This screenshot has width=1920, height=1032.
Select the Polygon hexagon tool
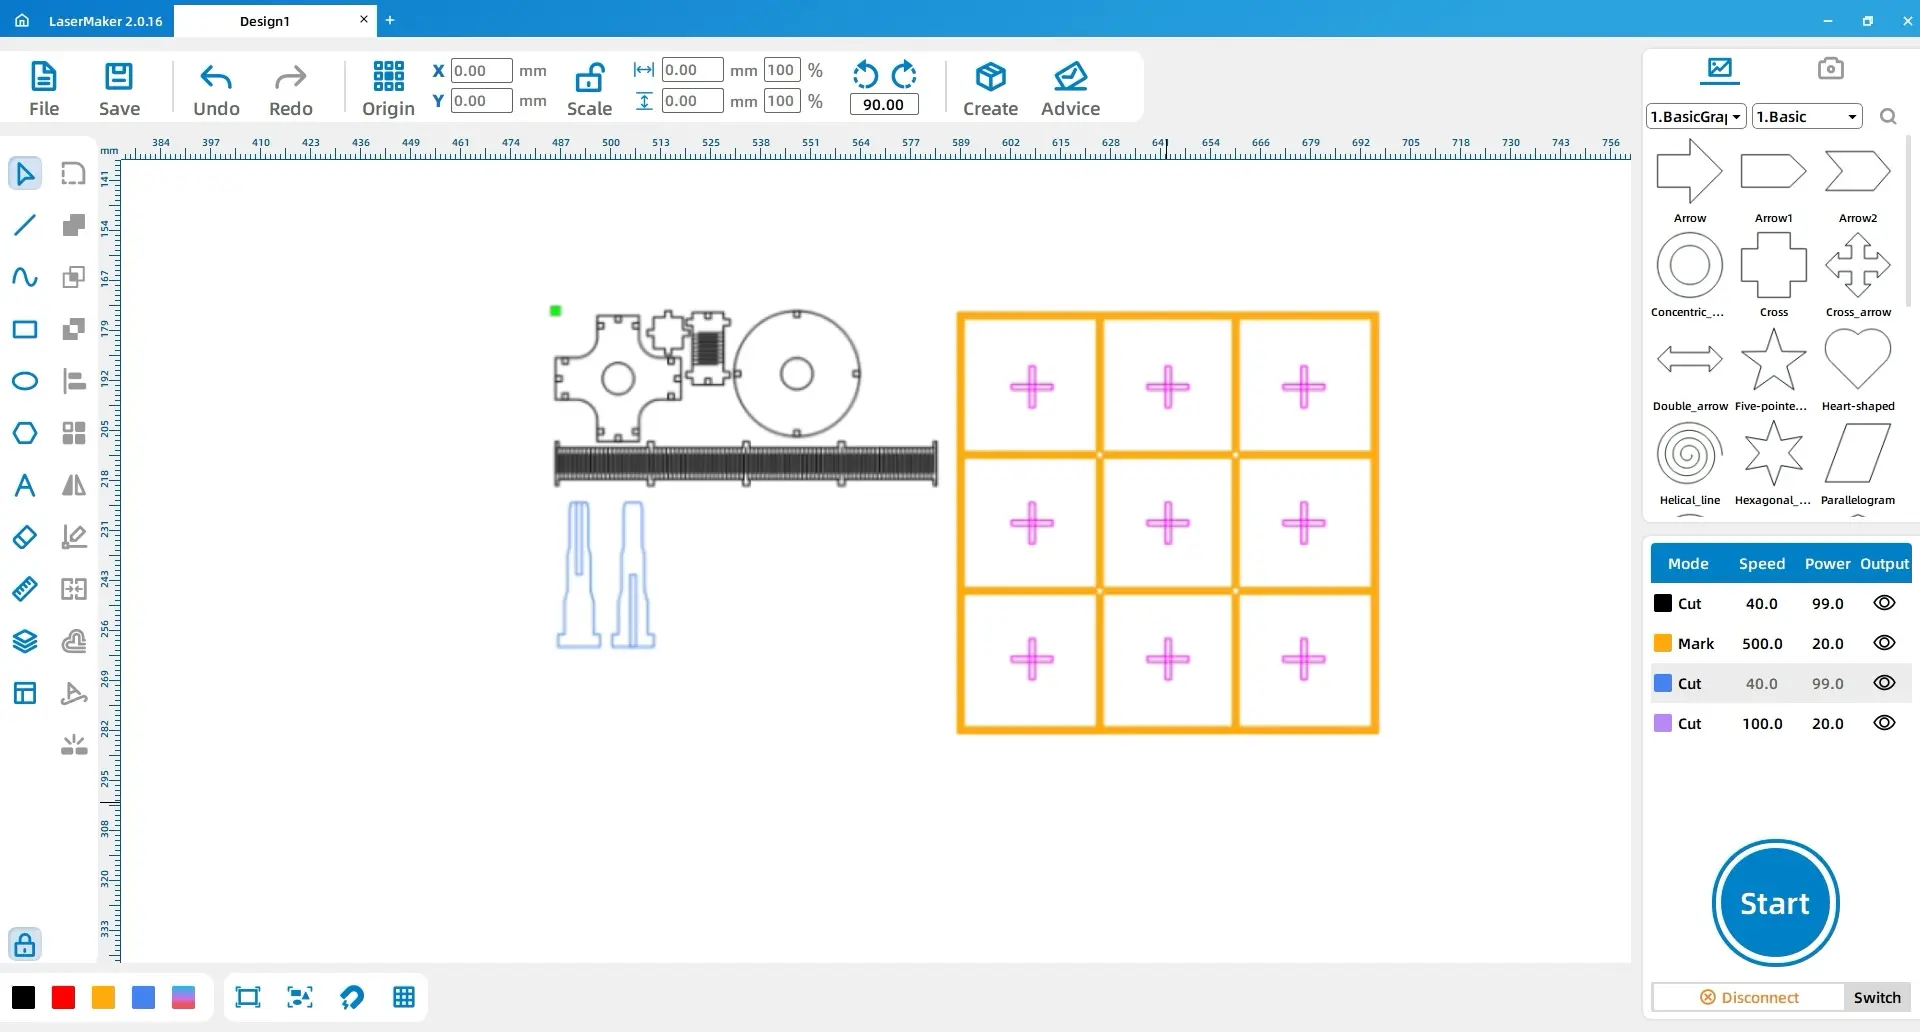25,433
